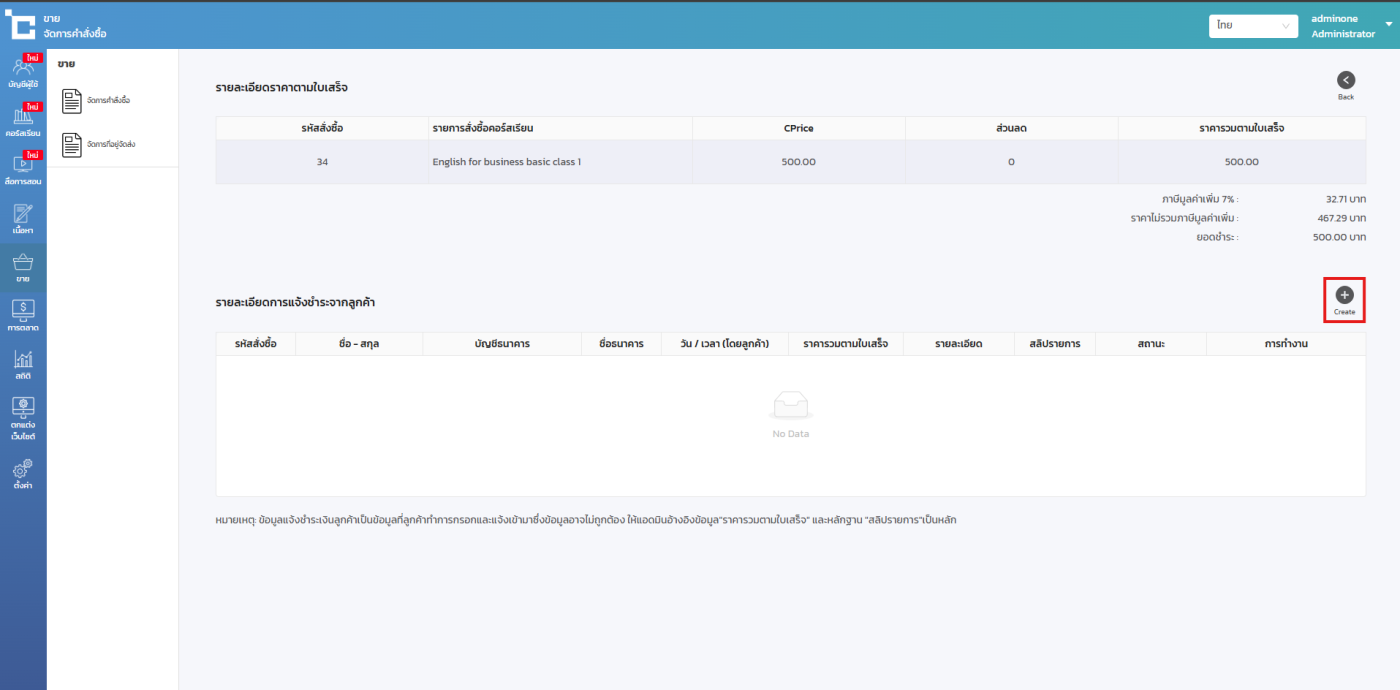Click the สถานะ status column header

coord(1150,344)
